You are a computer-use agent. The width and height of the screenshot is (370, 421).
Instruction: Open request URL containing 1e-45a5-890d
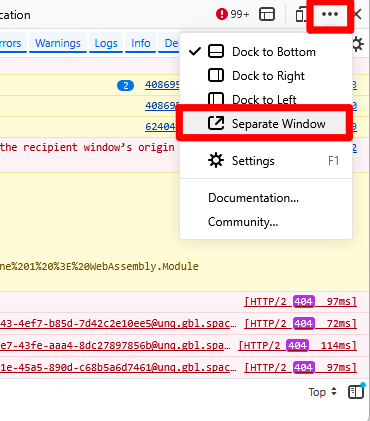[x=118, y=367]
